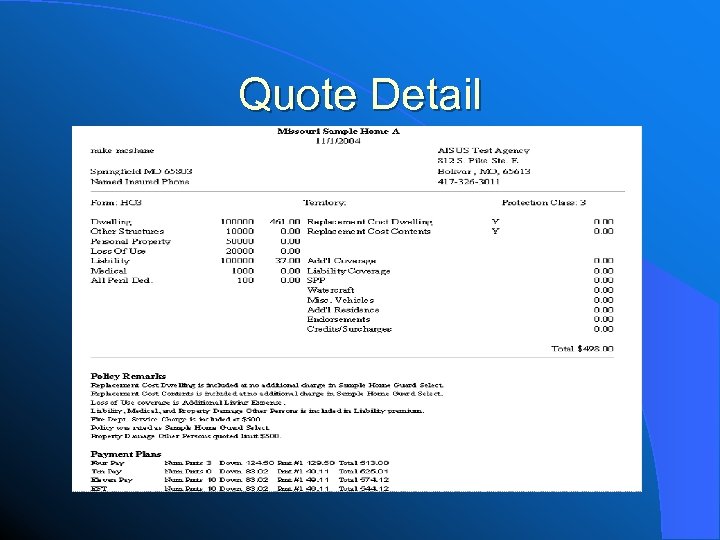Click the "Endorsements" label
The image size is (720, 540).
click(x=338, y=320)
